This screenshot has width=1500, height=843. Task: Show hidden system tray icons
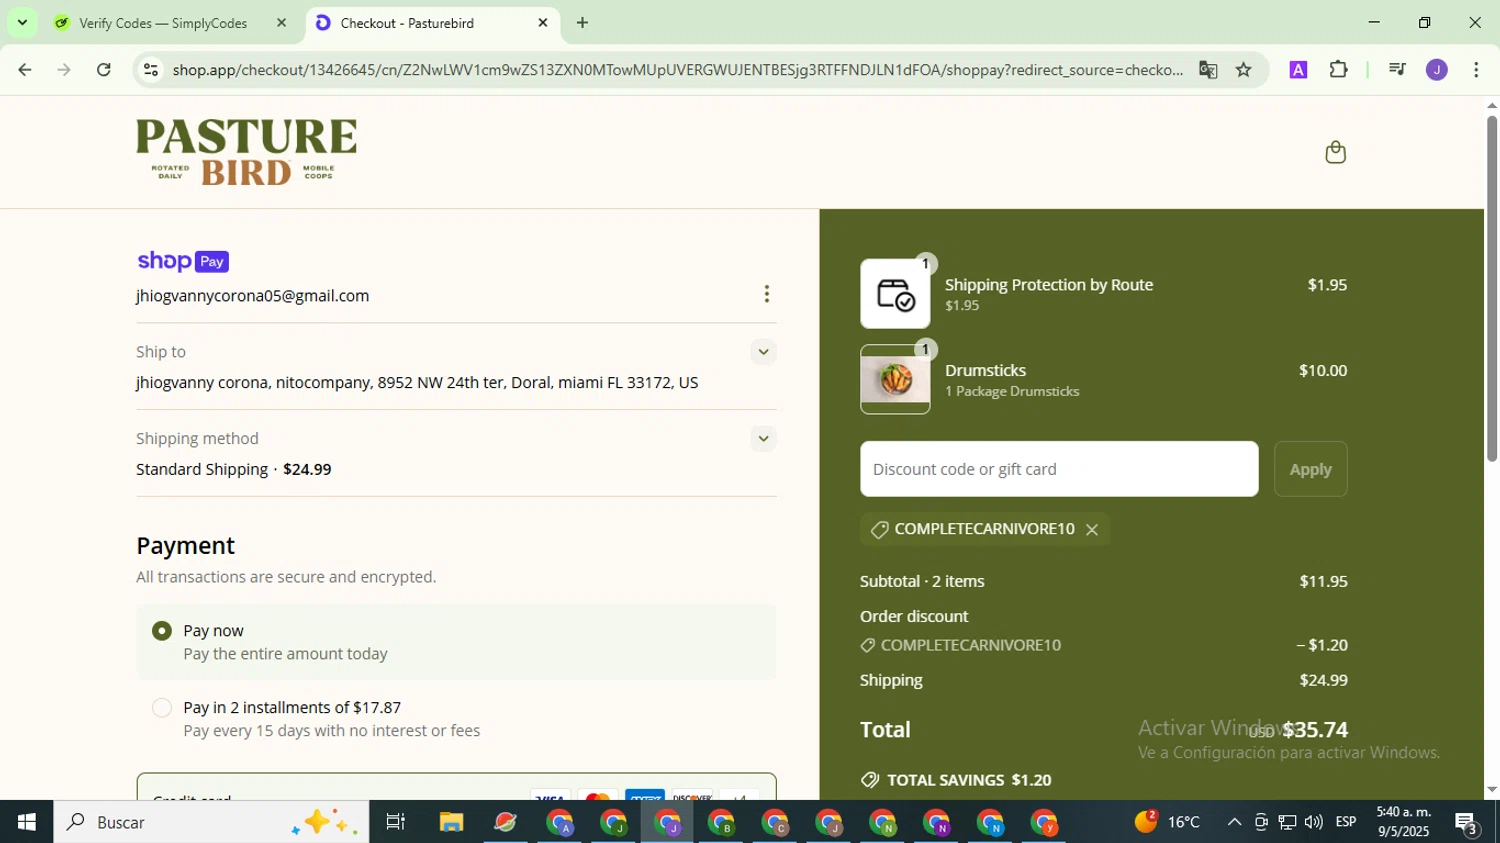1234,822
